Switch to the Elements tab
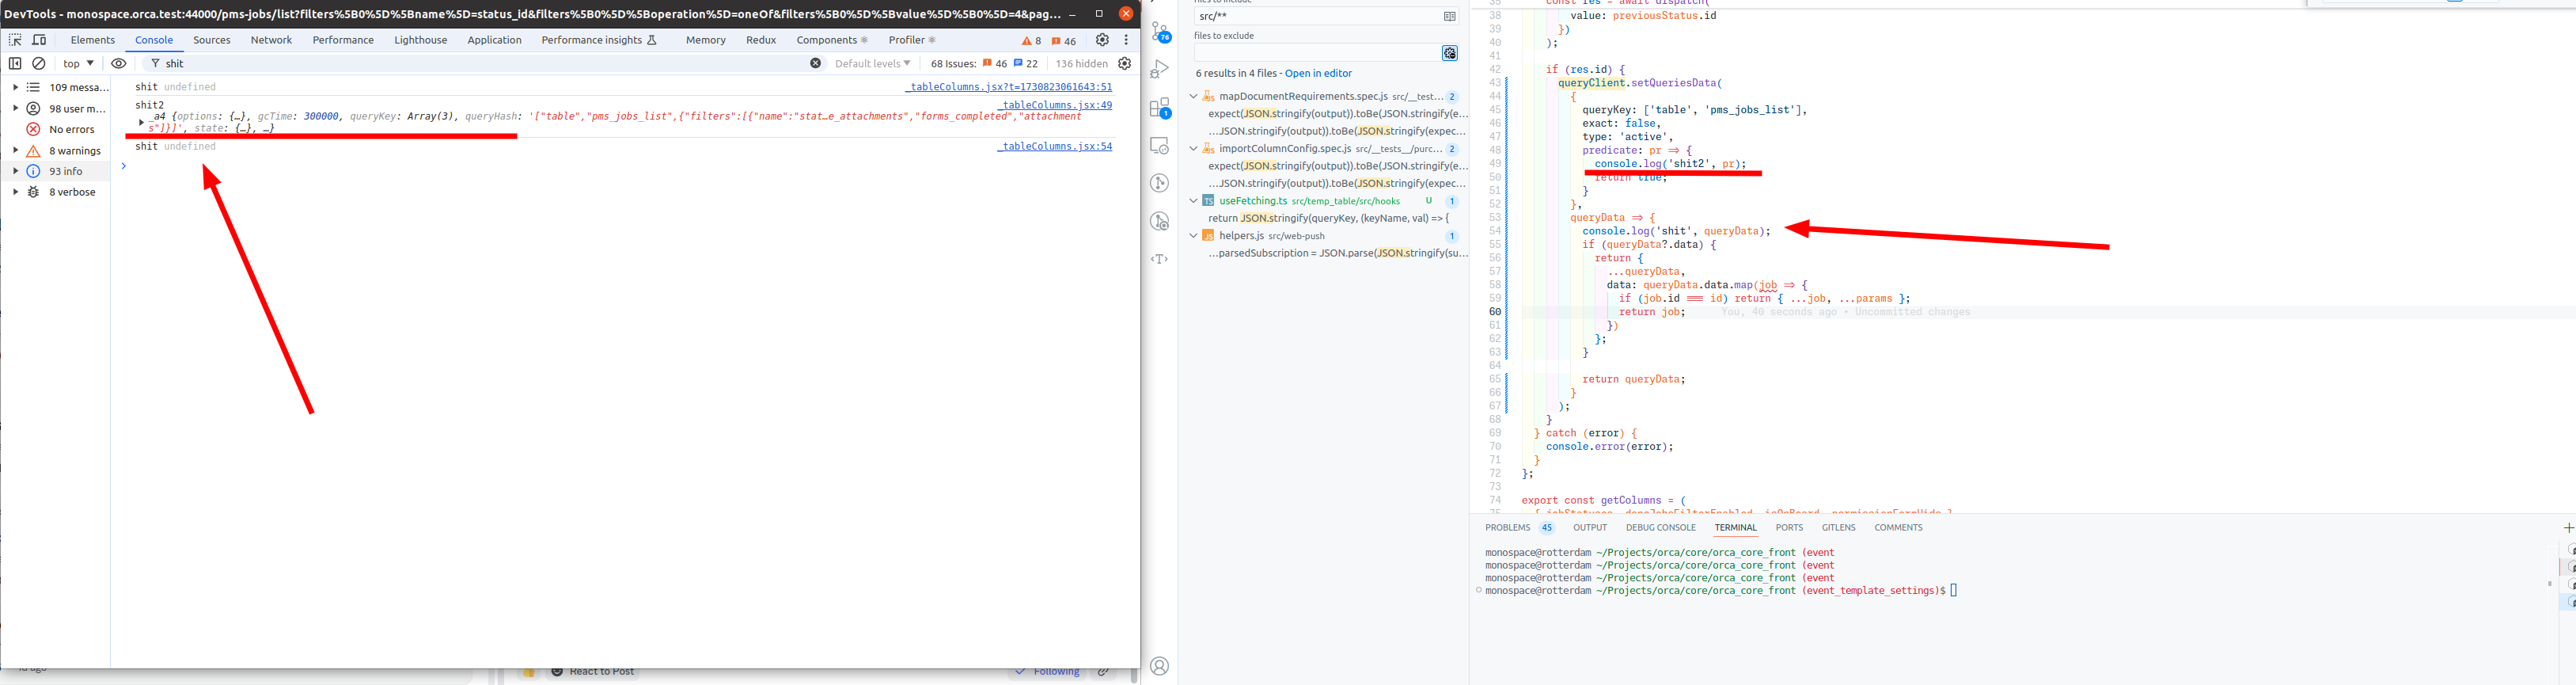The width and height of the screenshot is (2576, 685). 93,40
